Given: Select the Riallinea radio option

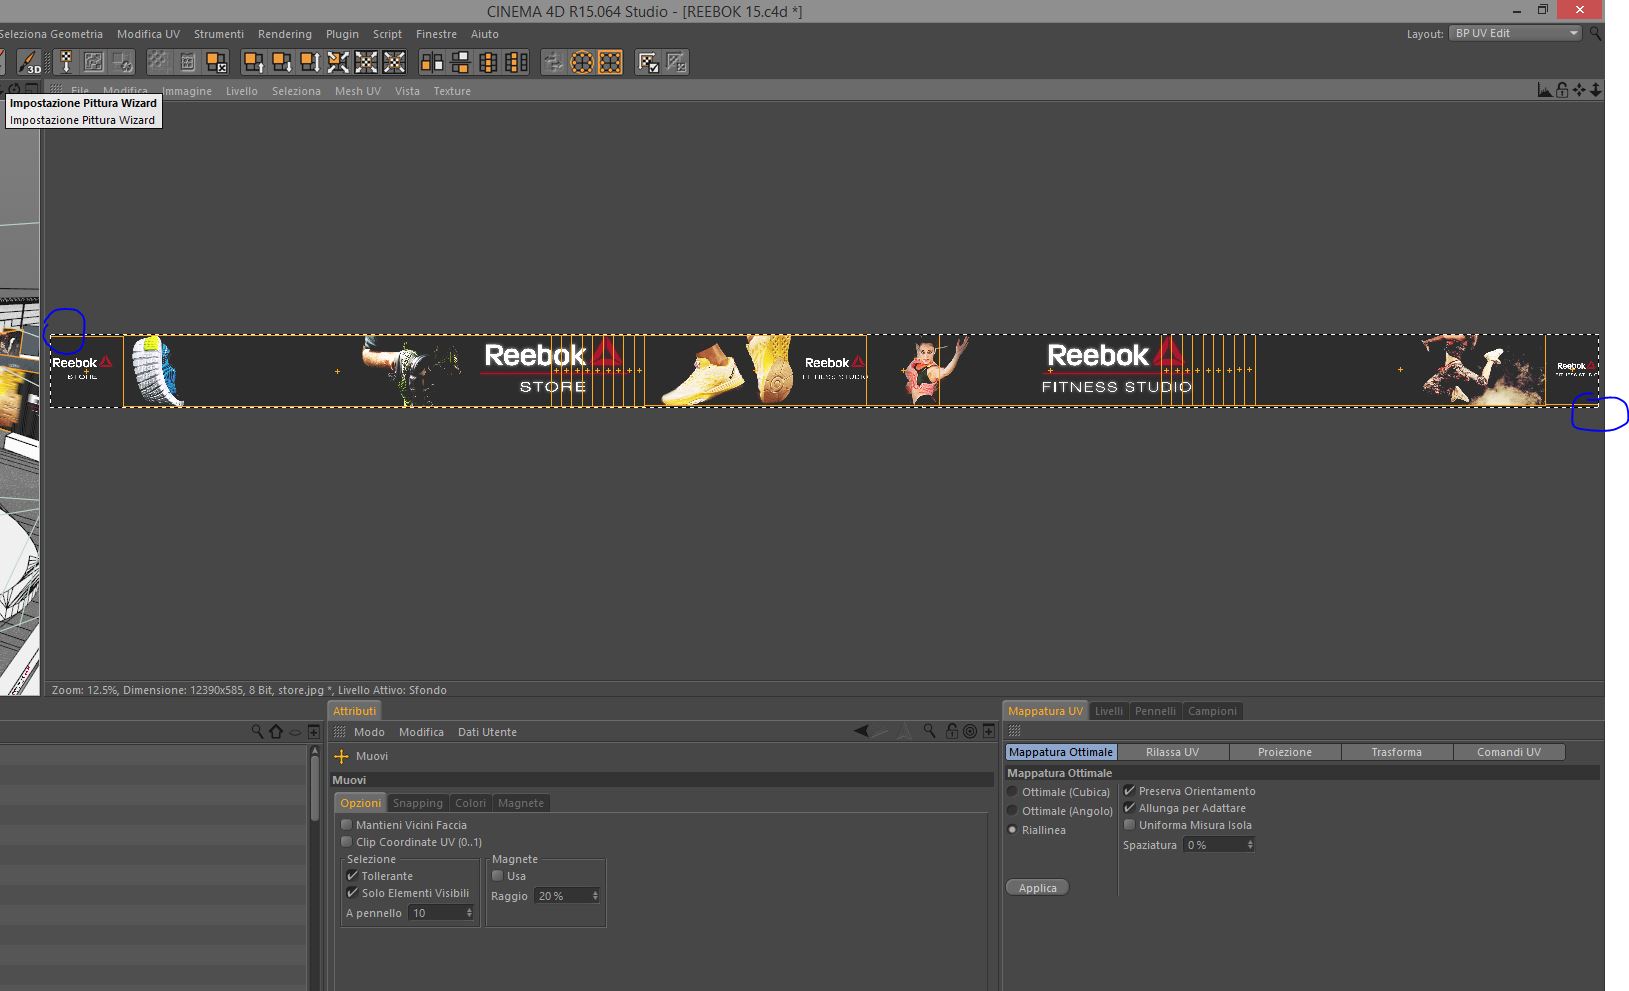Looking at the screenshot, I should (1012, 830).
